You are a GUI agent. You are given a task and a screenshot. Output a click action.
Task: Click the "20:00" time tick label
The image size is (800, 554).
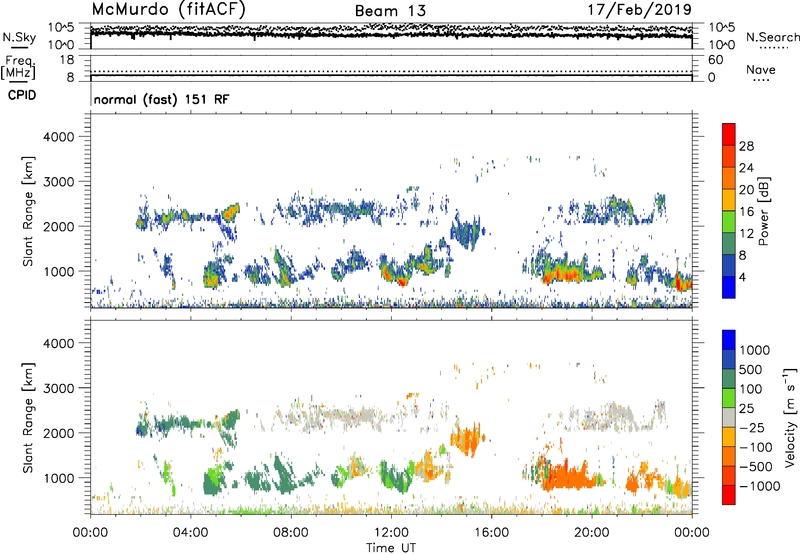pos(591,533)
